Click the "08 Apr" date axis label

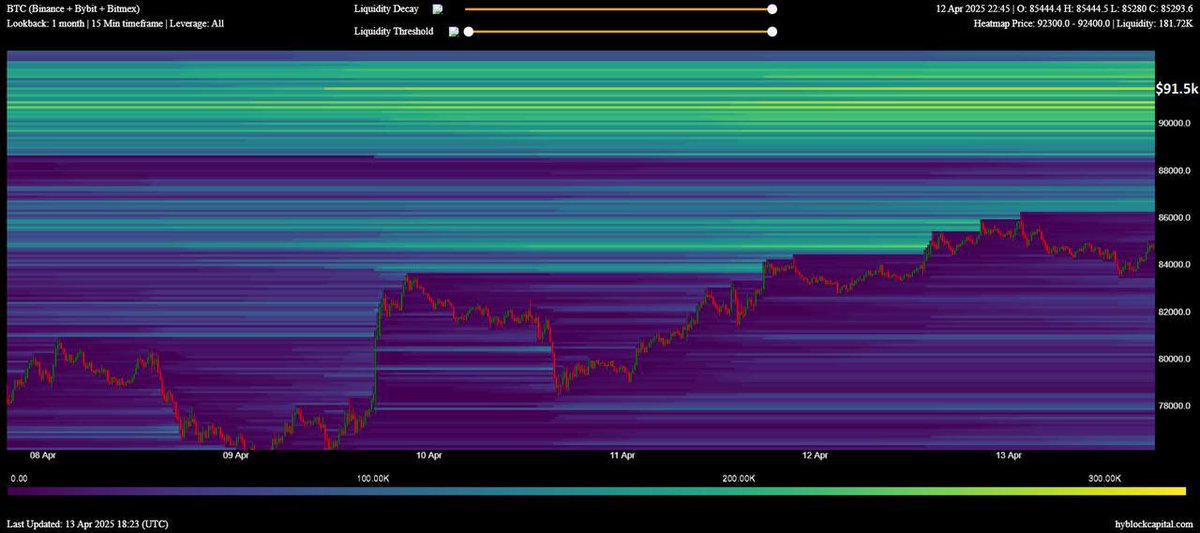(42, 455)
